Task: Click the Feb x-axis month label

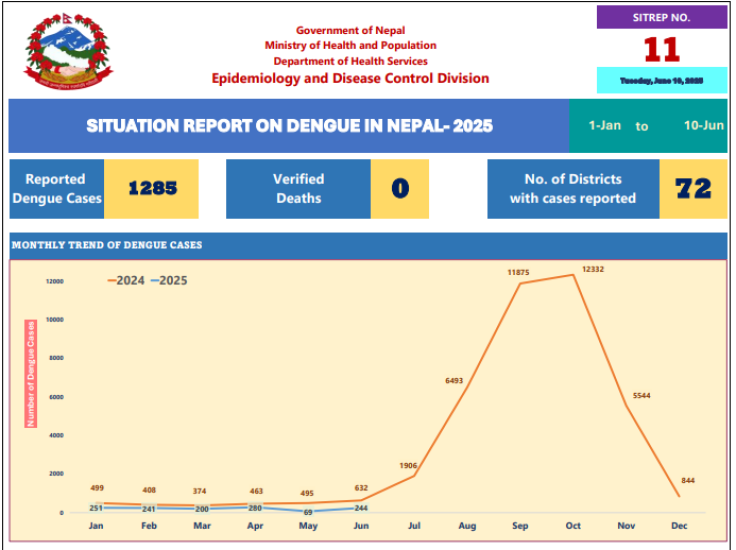Action: pos(149,526)
